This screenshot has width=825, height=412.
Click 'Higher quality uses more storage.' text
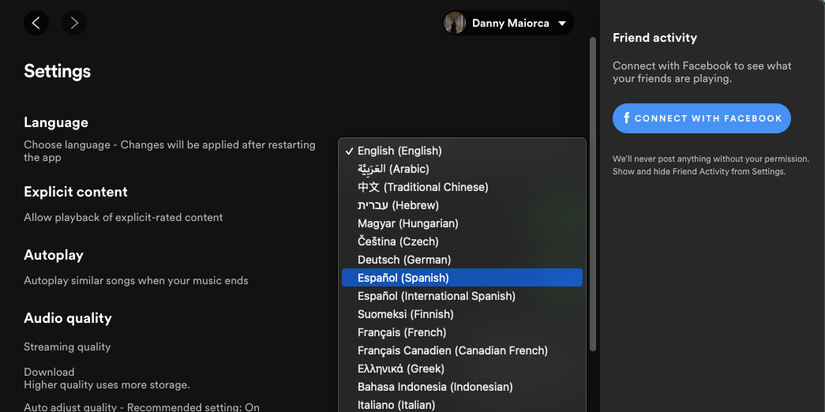107,385
